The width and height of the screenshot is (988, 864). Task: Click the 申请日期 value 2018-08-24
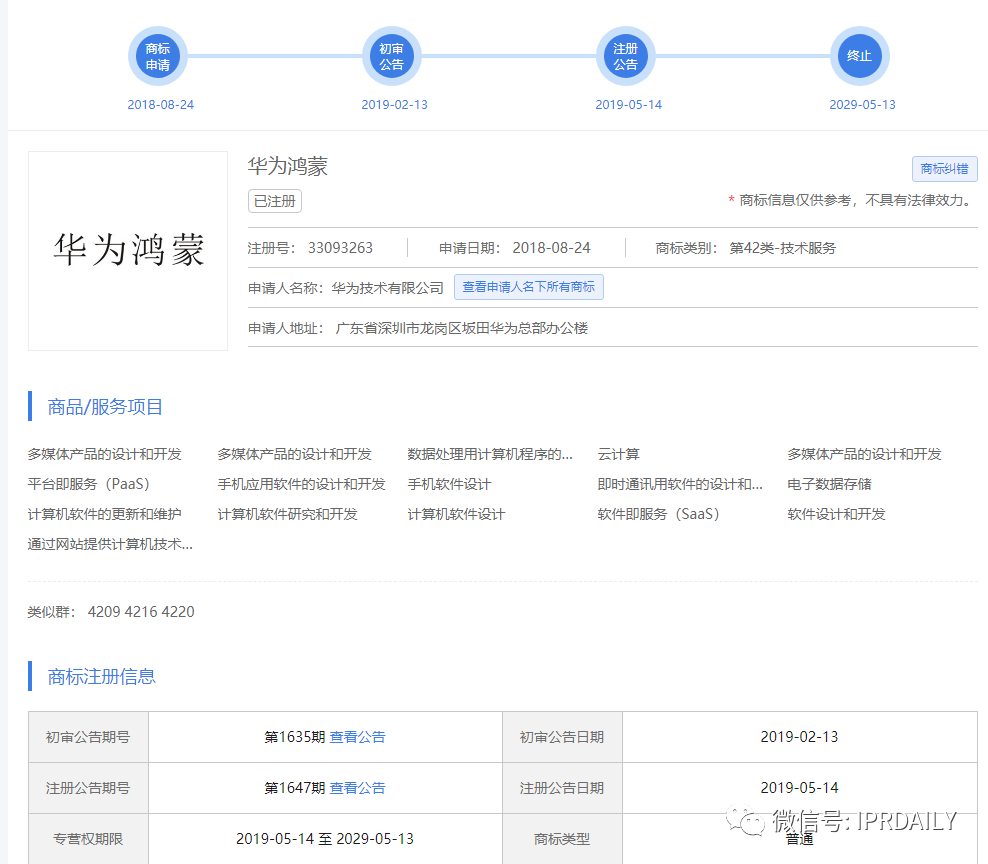coord(551,248)
